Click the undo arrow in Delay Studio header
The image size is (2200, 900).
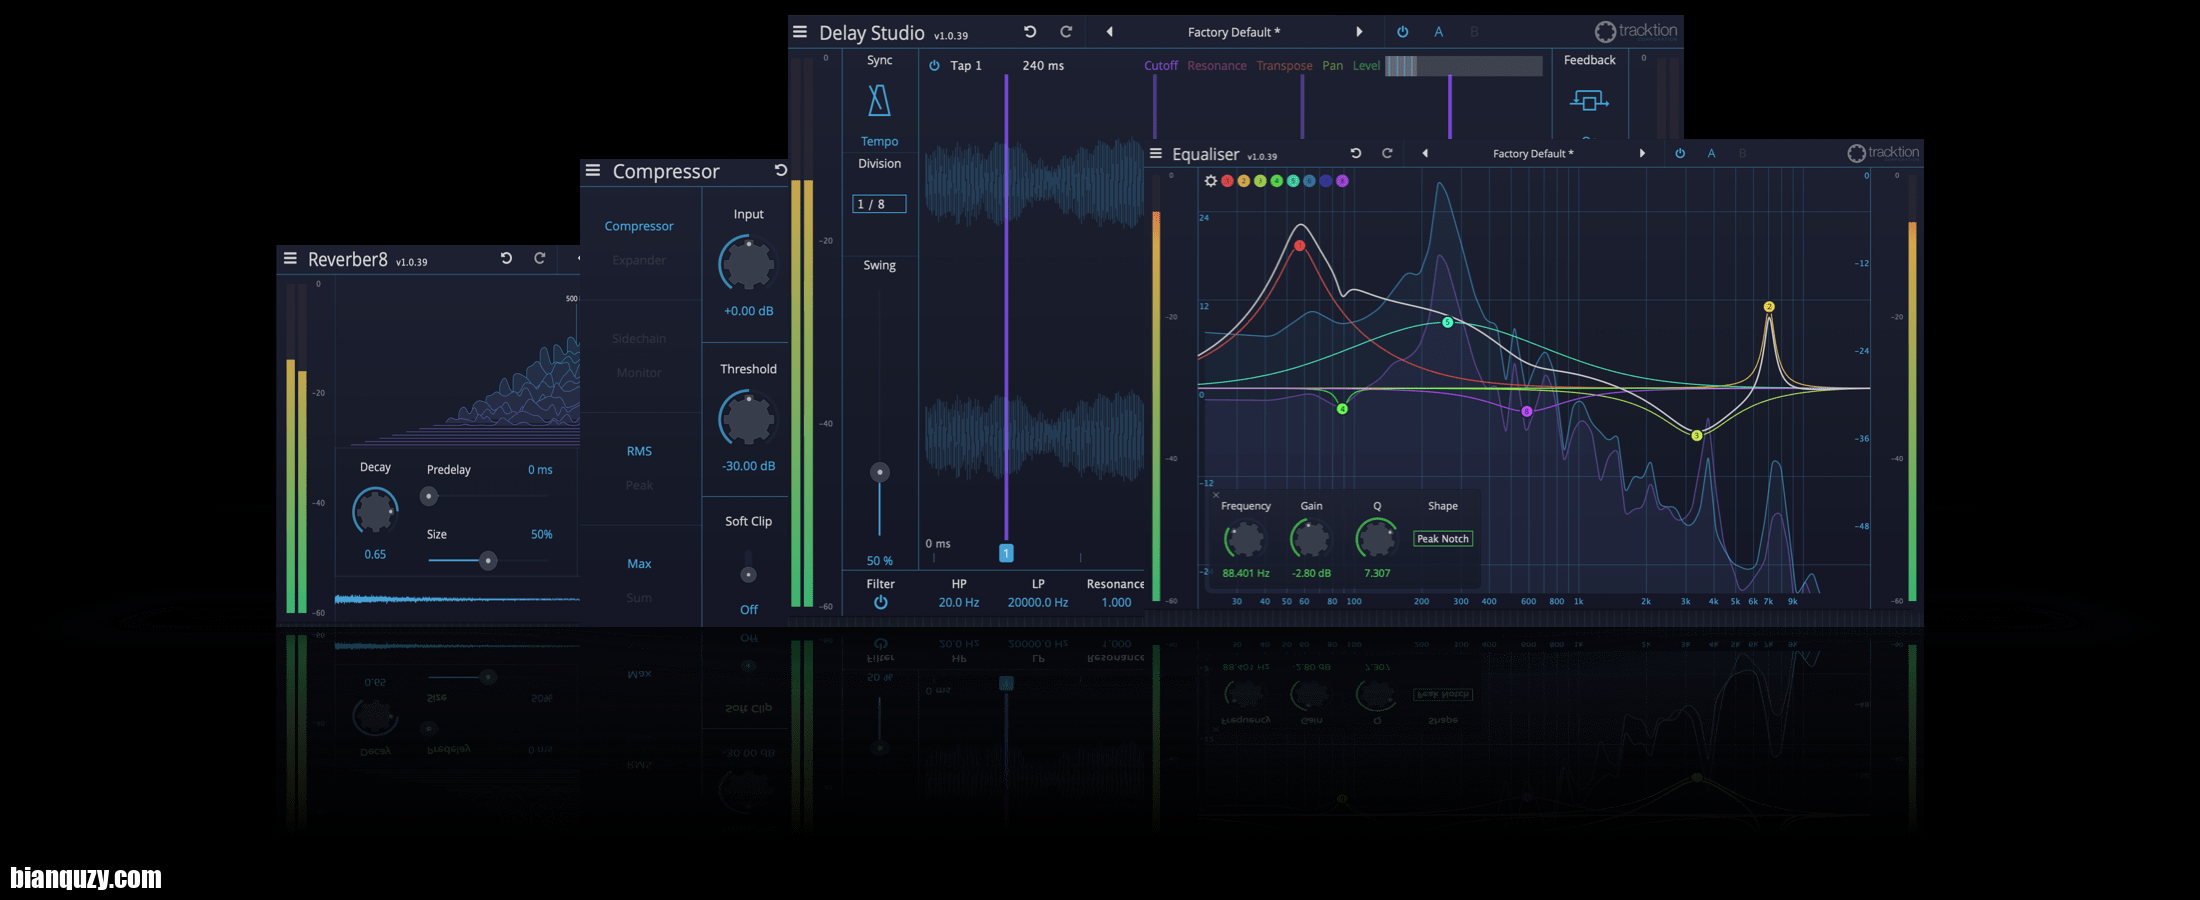coord(1030,32)
